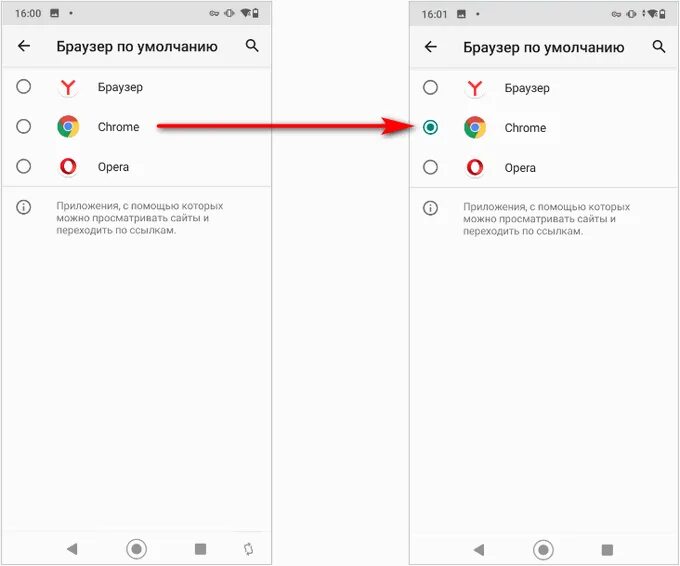The height and width of the screenshot is (566, 680).
Task: Tap the info icon on the left screen
Action: pos(23,207)
